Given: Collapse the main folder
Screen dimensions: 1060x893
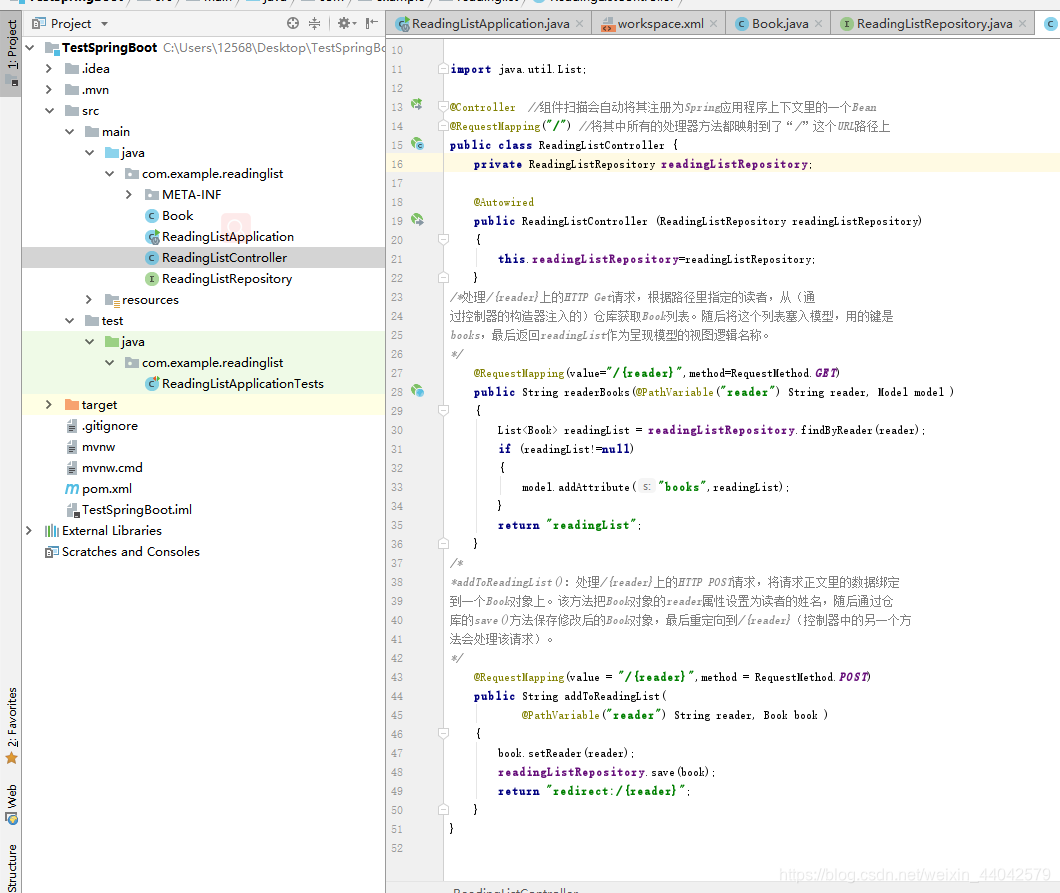Looking at the screenshot, I should click(70, 131).
